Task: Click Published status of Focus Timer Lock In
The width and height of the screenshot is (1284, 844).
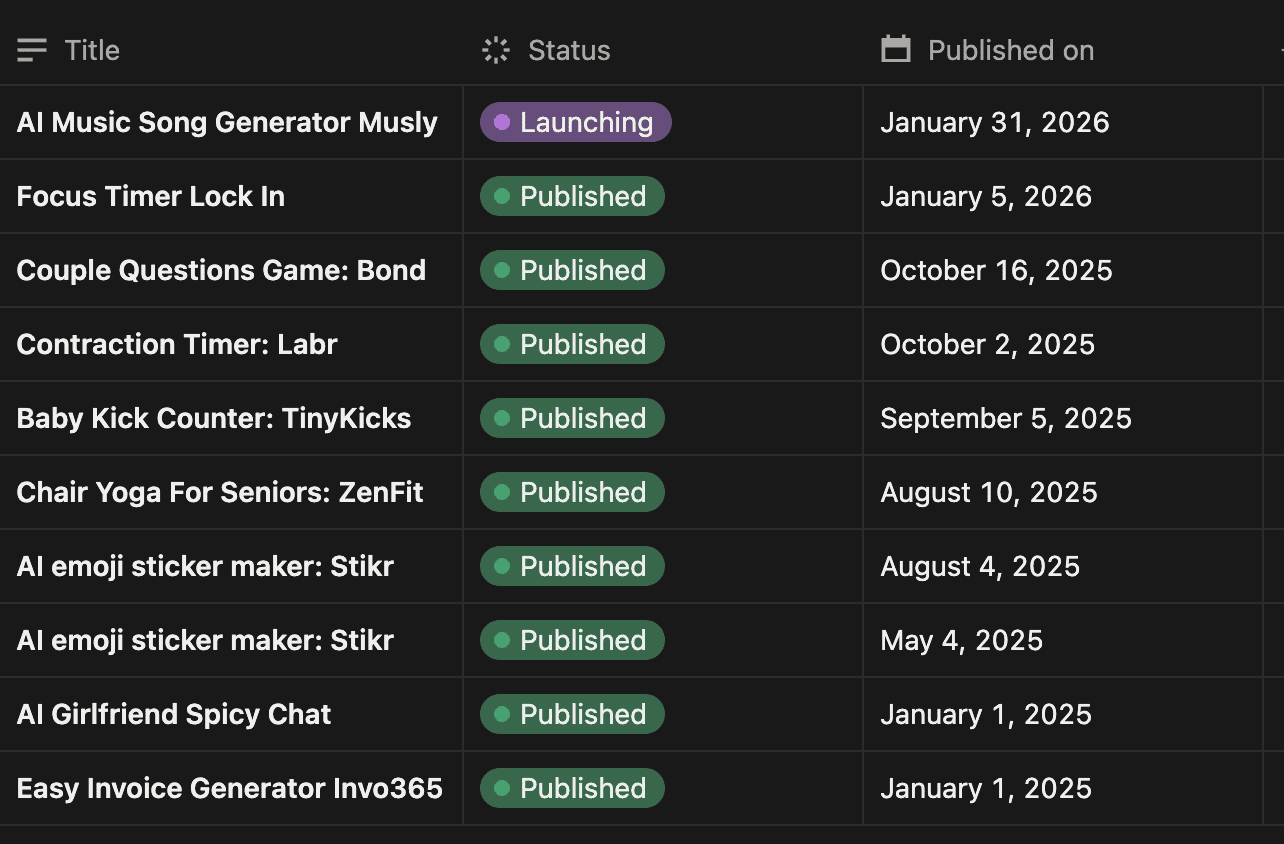Action: pos(572,196)
